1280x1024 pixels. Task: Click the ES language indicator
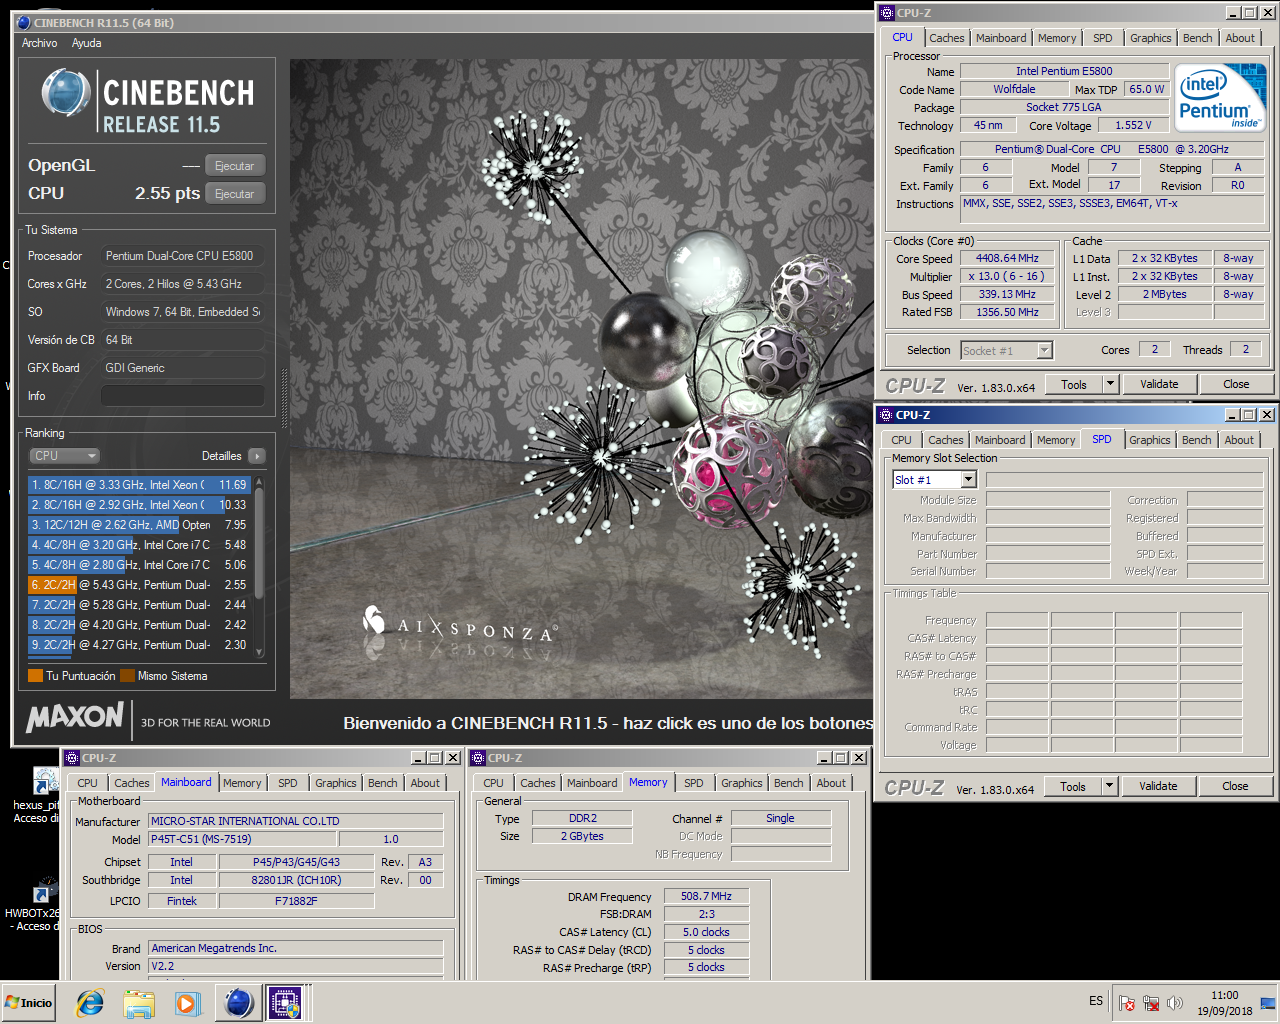point(1096,1001)
